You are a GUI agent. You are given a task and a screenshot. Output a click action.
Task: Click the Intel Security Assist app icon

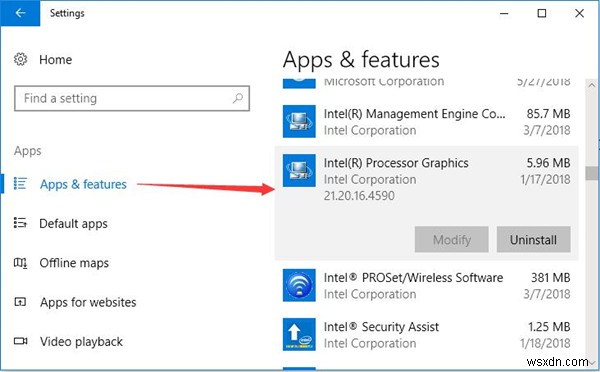pyautogui.click(x=299, y=334)
